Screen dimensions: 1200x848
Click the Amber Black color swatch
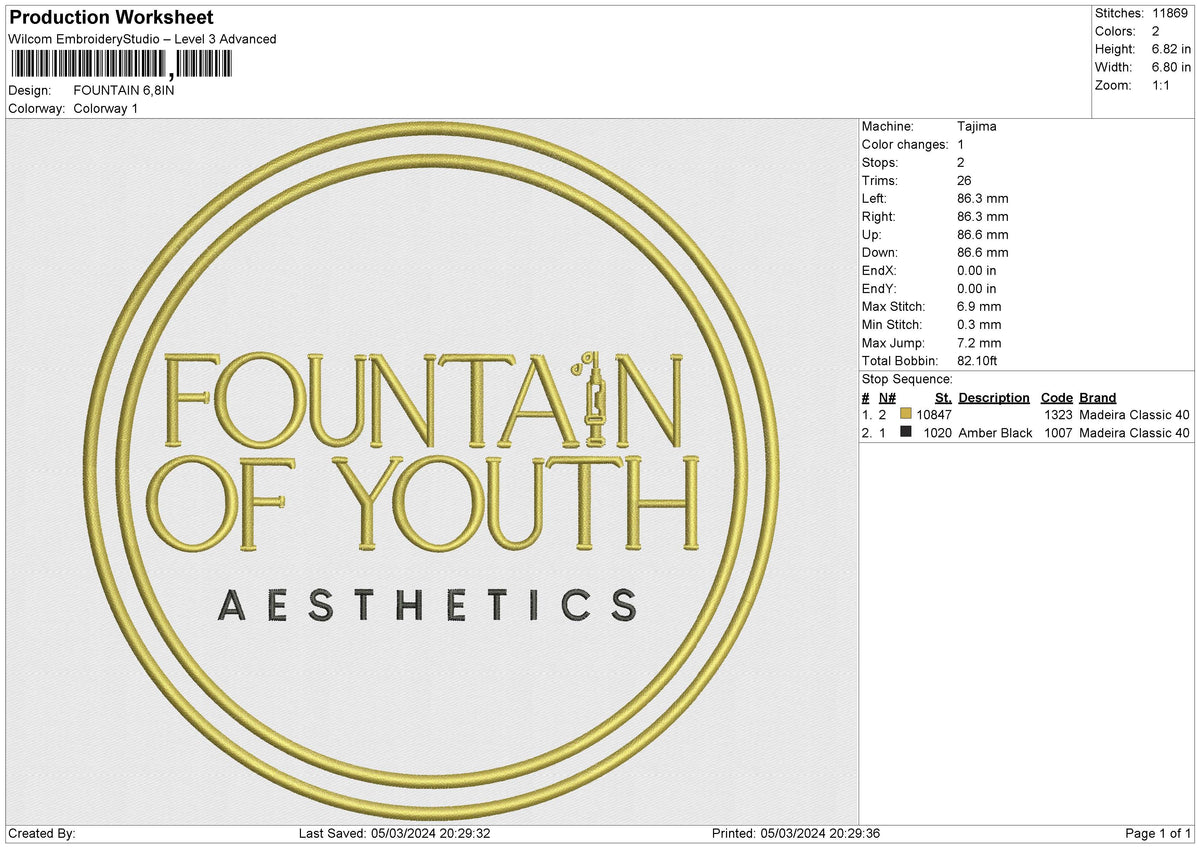pyautogui.click(x=906, y=432)
